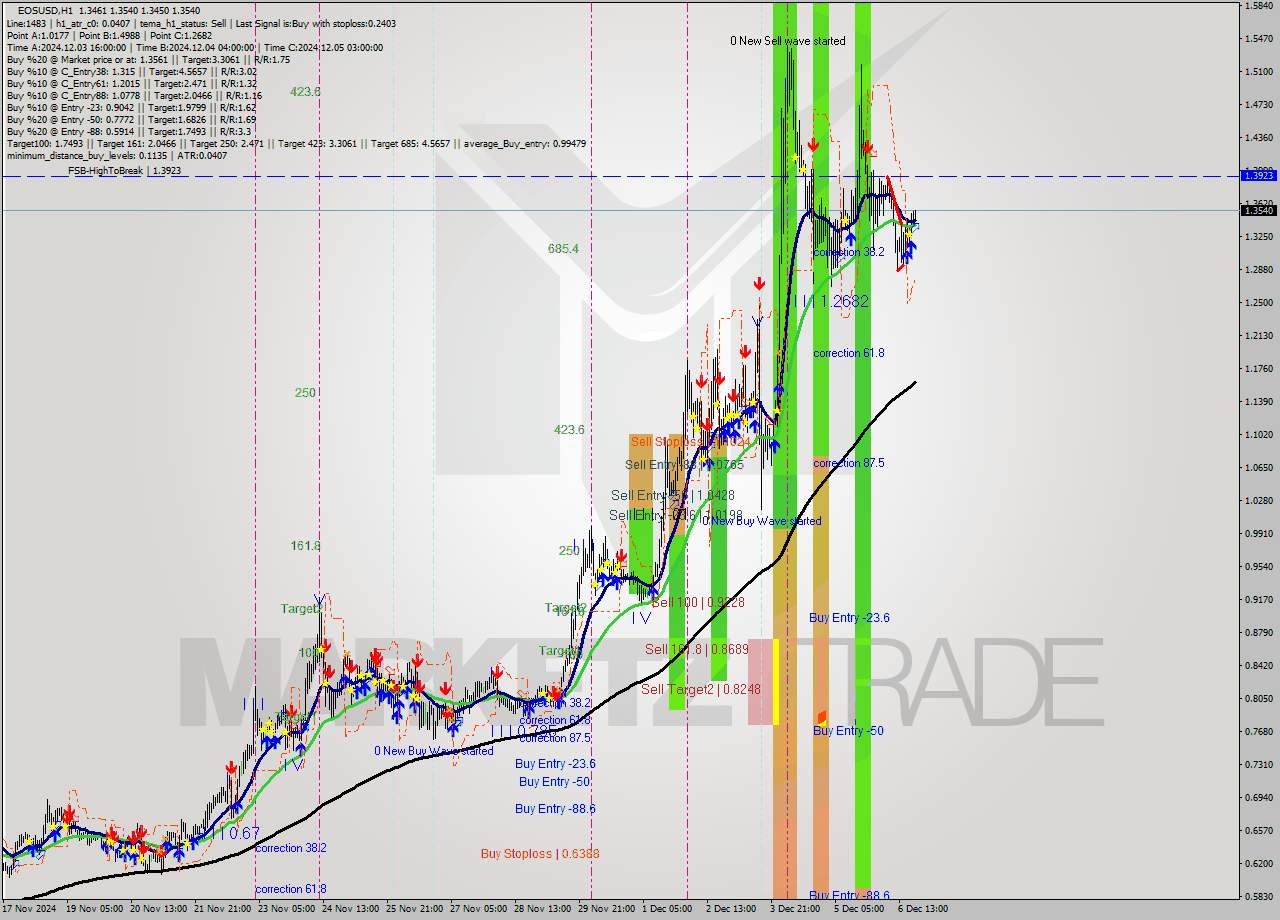
Task: Select the 'Buy %10 @ C_Entry38: 1.315' line
Action: [x=131, y=71]
